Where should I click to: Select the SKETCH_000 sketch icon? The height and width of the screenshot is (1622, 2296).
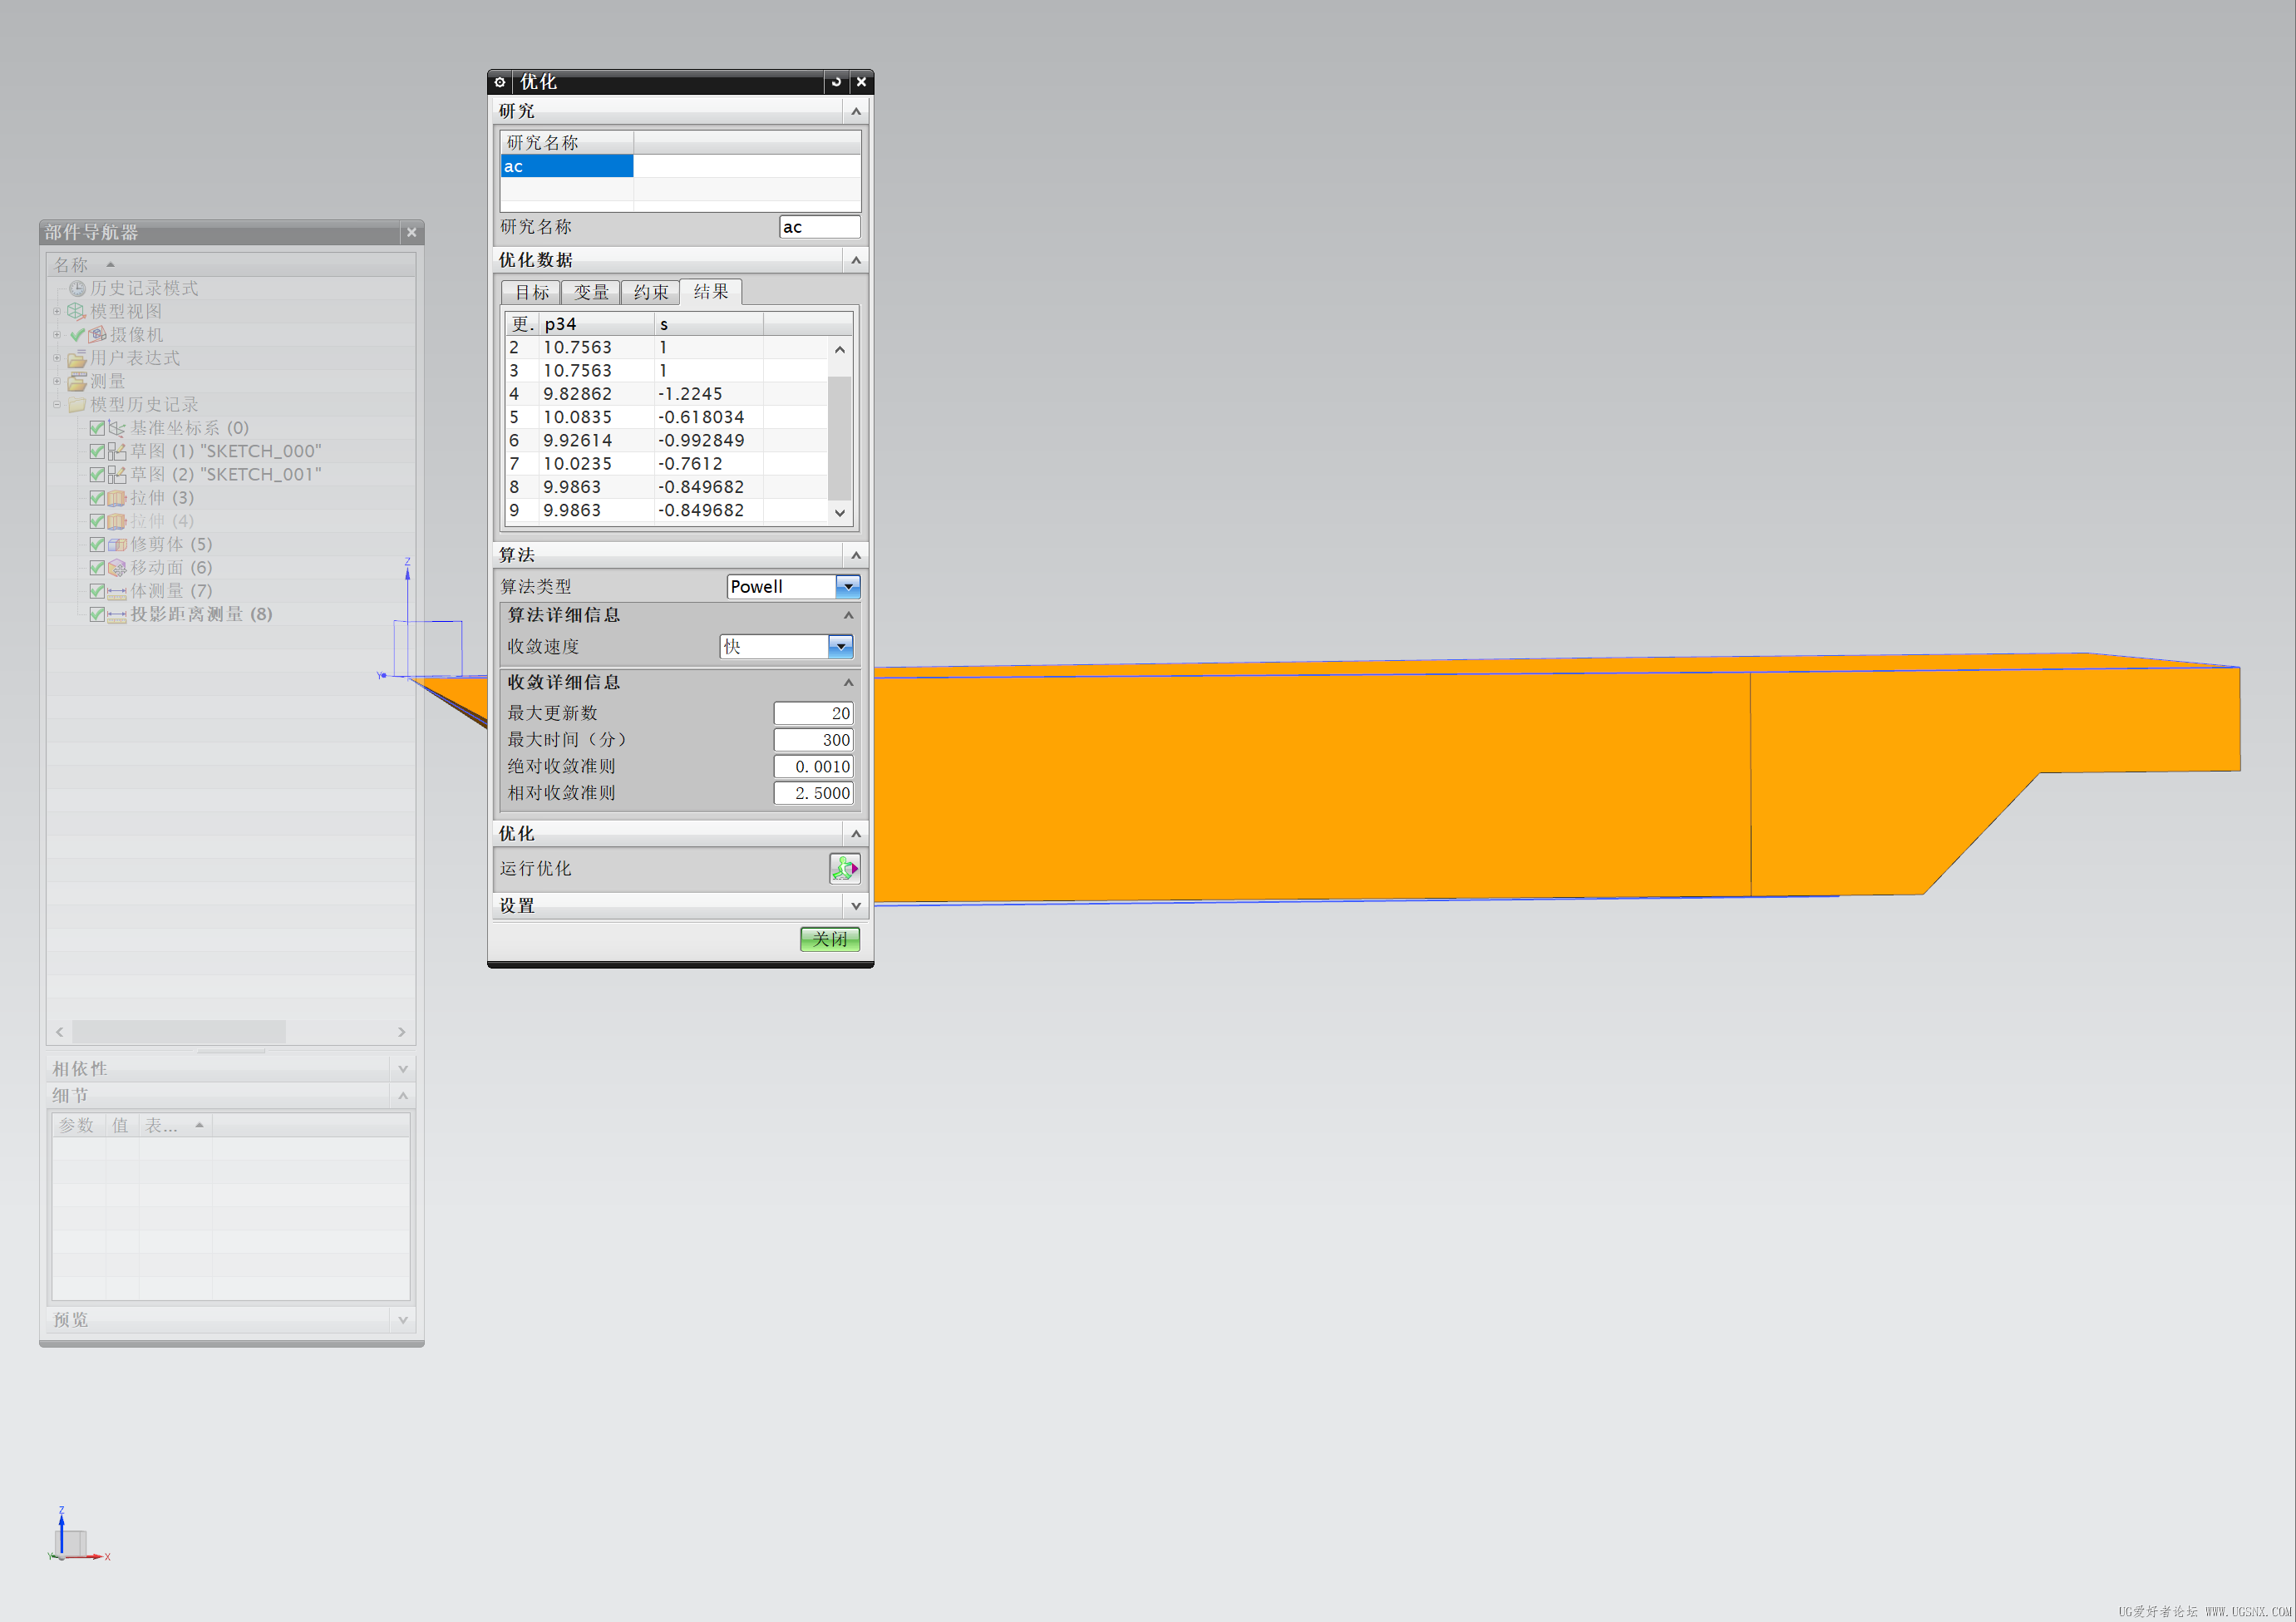(x=117, y=451)
